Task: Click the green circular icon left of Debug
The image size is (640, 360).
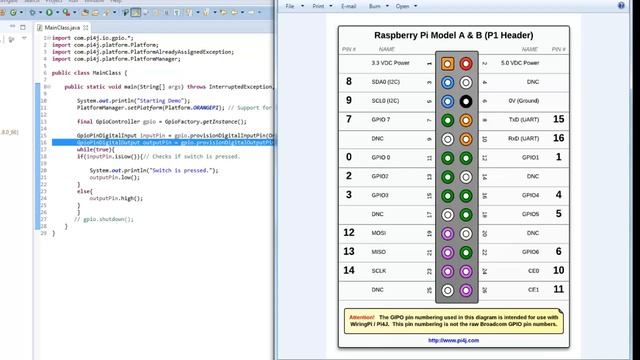Action: (x=13, y=13)
